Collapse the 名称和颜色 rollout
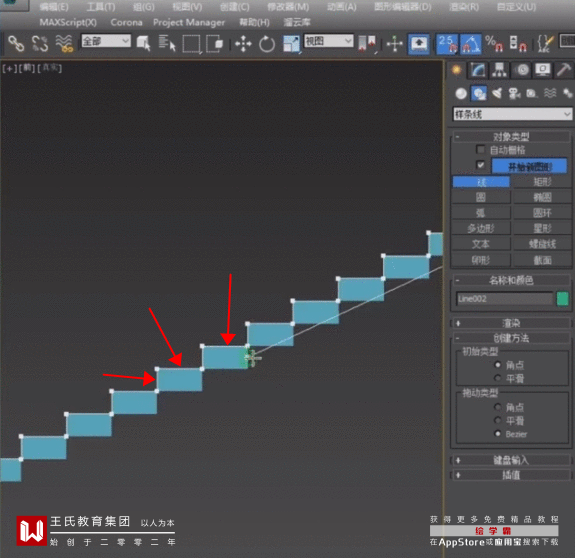 click(x=511, y=280)
